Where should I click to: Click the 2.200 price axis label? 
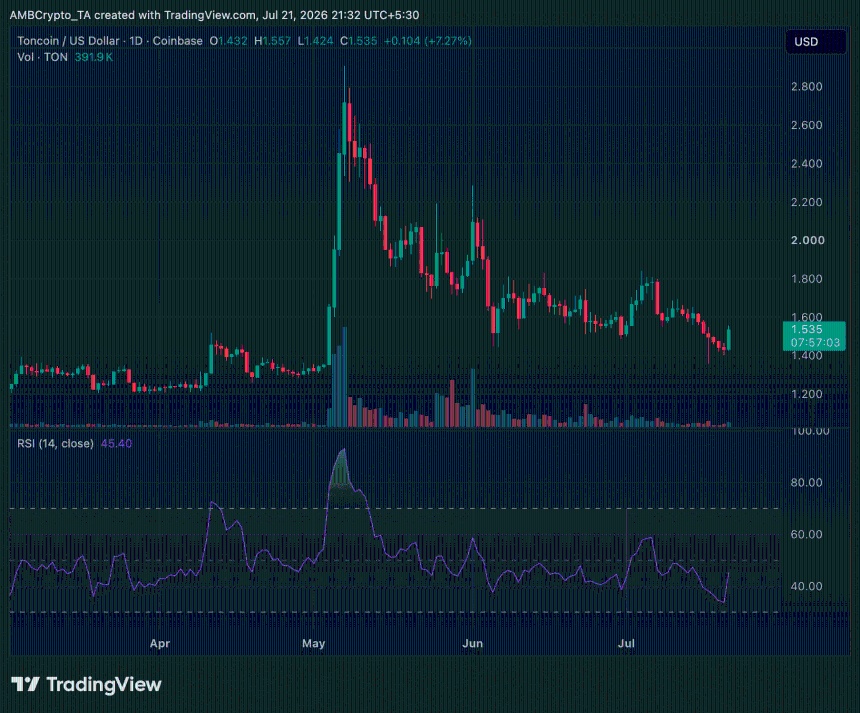(806, 202)
